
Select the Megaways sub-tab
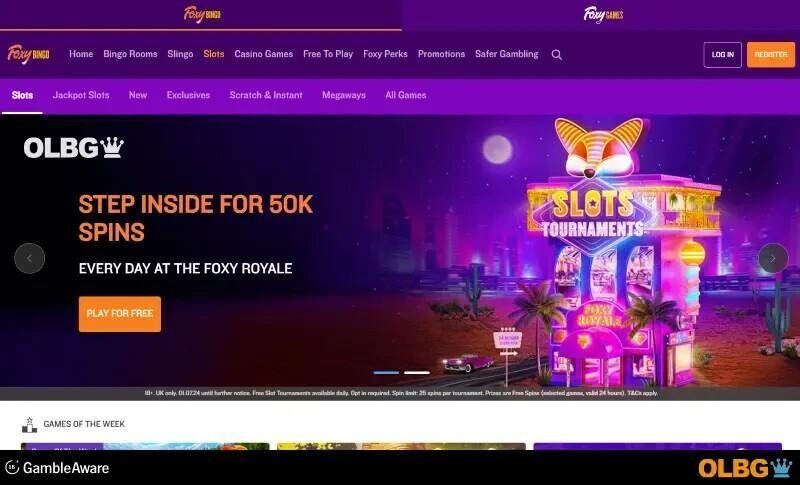(x=344, y=95)
